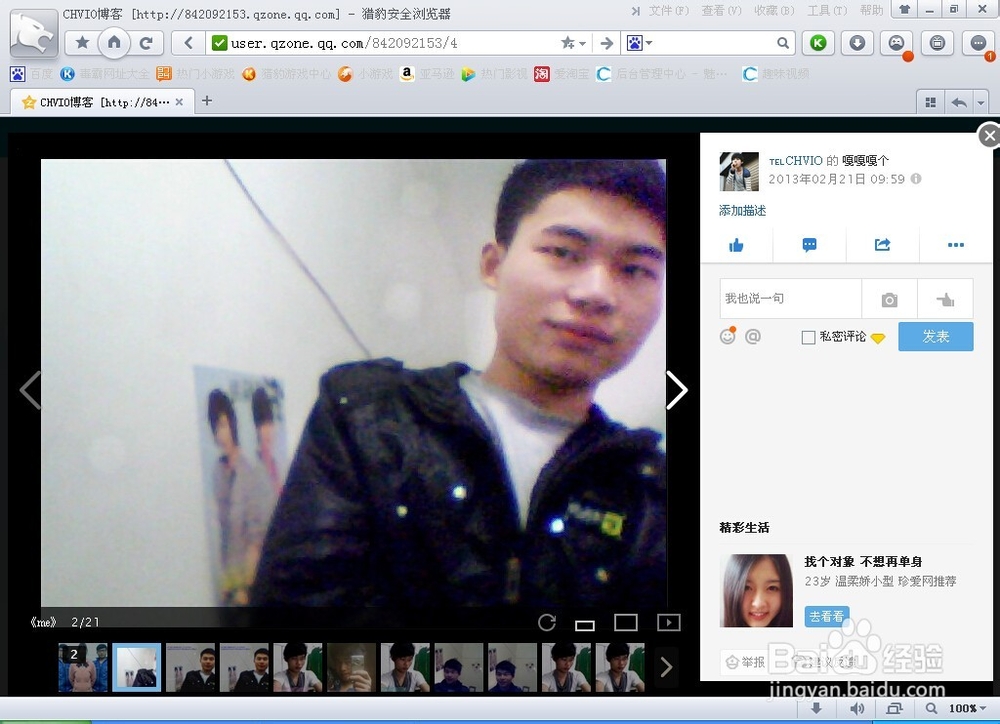Viewport: 1000px width, 724px height.
Task: Start the slideshow play icon
Action: point(668,623)
